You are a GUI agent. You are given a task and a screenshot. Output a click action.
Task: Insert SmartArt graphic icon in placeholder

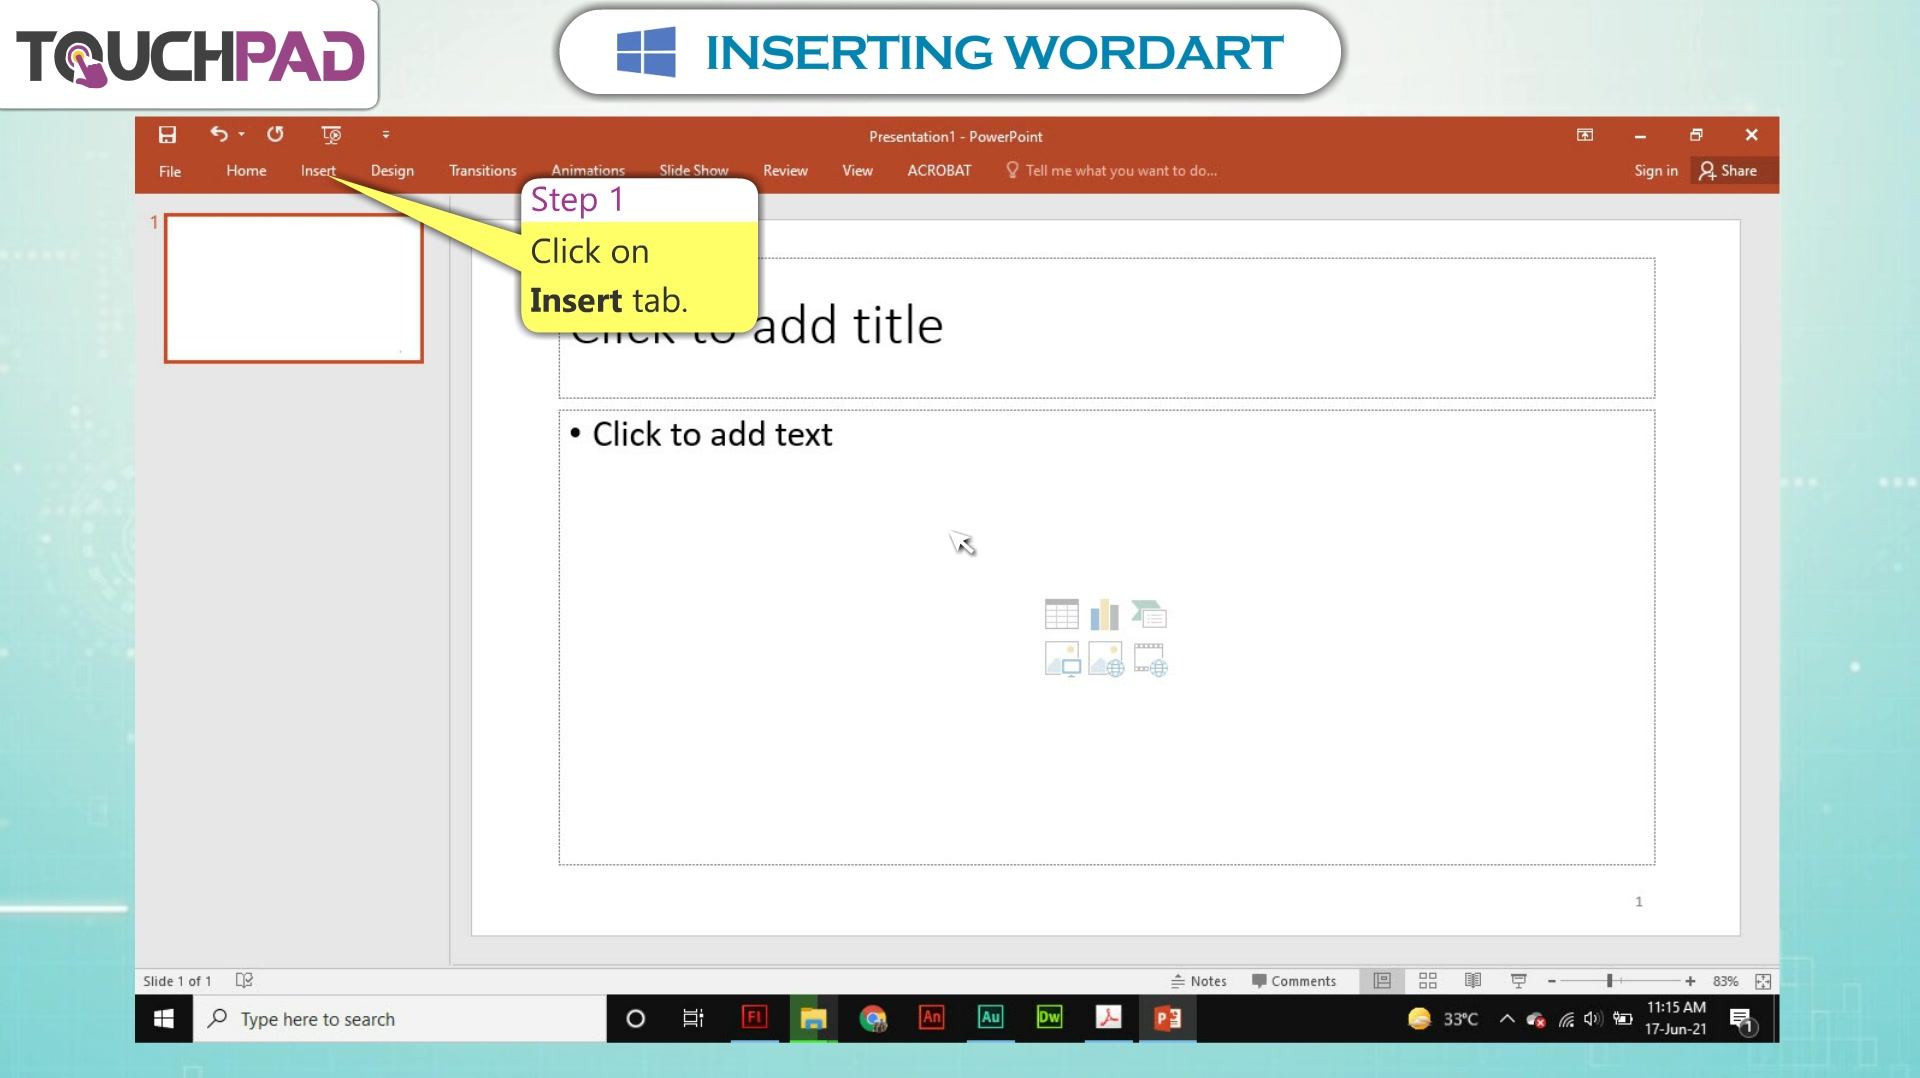[x=1149, y=614]
